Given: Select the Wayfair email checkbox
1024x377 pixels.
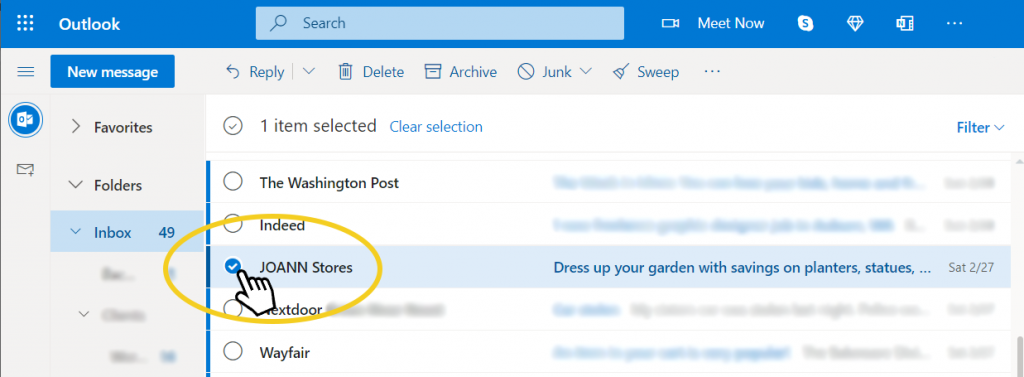Looking at the screenshot, I should click(x=232, y=352).
